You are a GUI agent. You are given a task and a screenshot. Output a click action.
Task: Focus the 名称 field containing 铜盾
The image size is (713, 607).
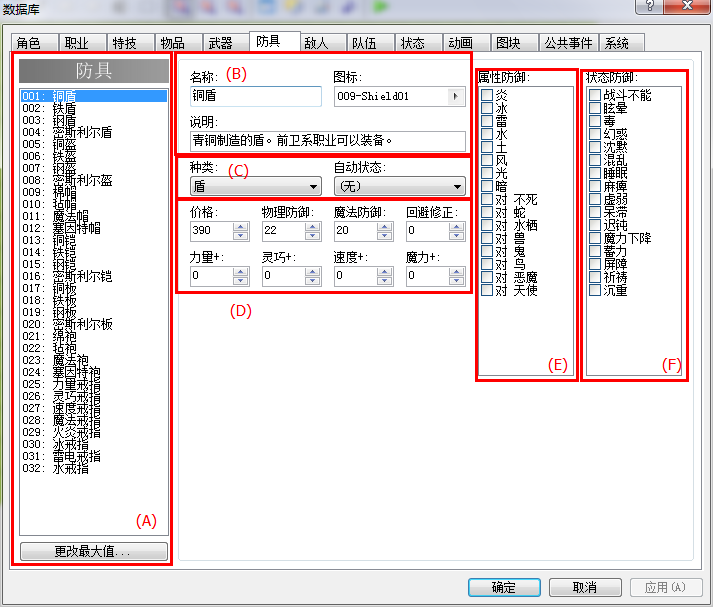coord(256,96)
